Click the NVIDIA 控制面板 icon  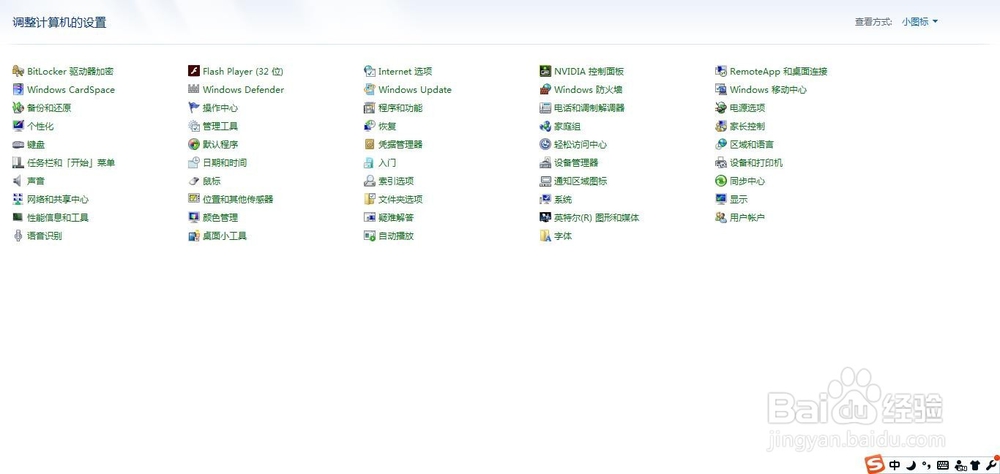545,71
